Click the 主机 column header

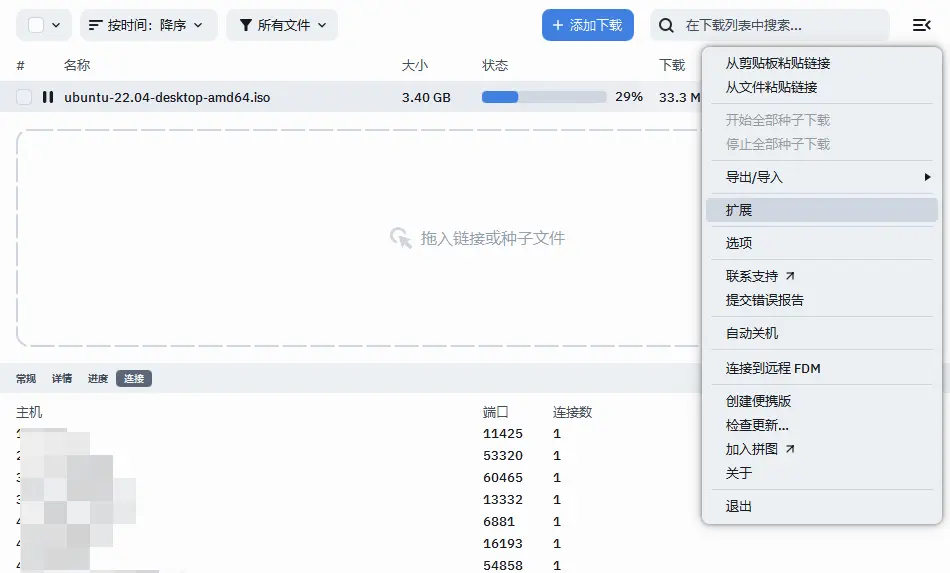pyautogui.click(x=29, y=412)
